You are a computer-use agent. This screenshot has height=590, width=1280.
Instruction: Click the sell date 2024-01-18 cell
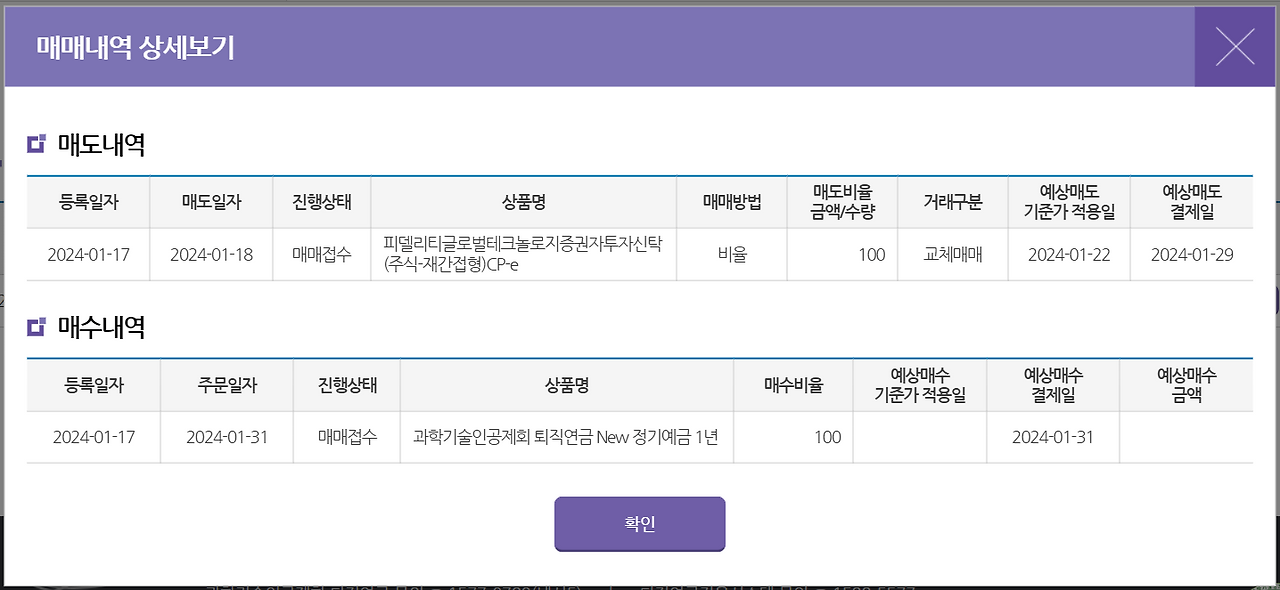click(x=211, y=254)
